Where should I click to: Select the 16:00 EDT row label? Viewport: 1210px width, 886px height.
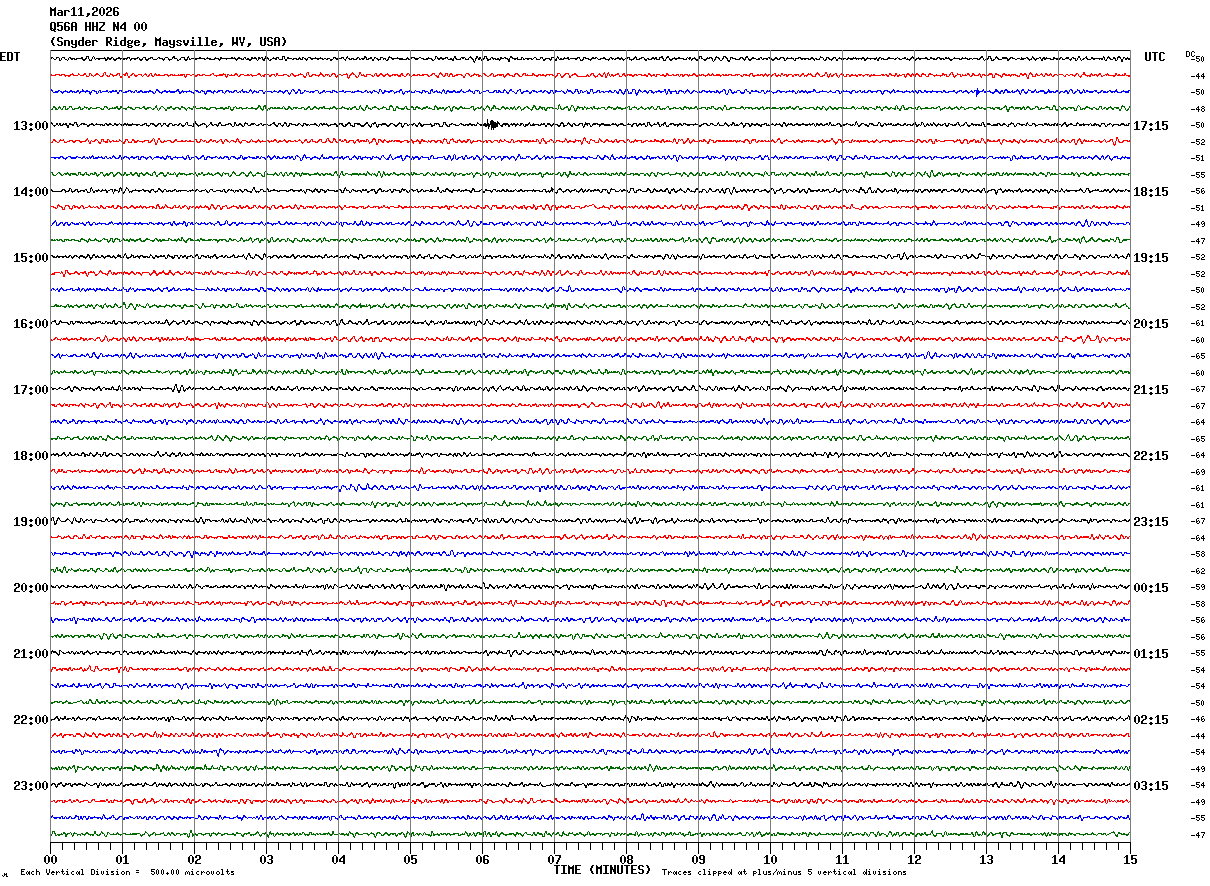30,324
